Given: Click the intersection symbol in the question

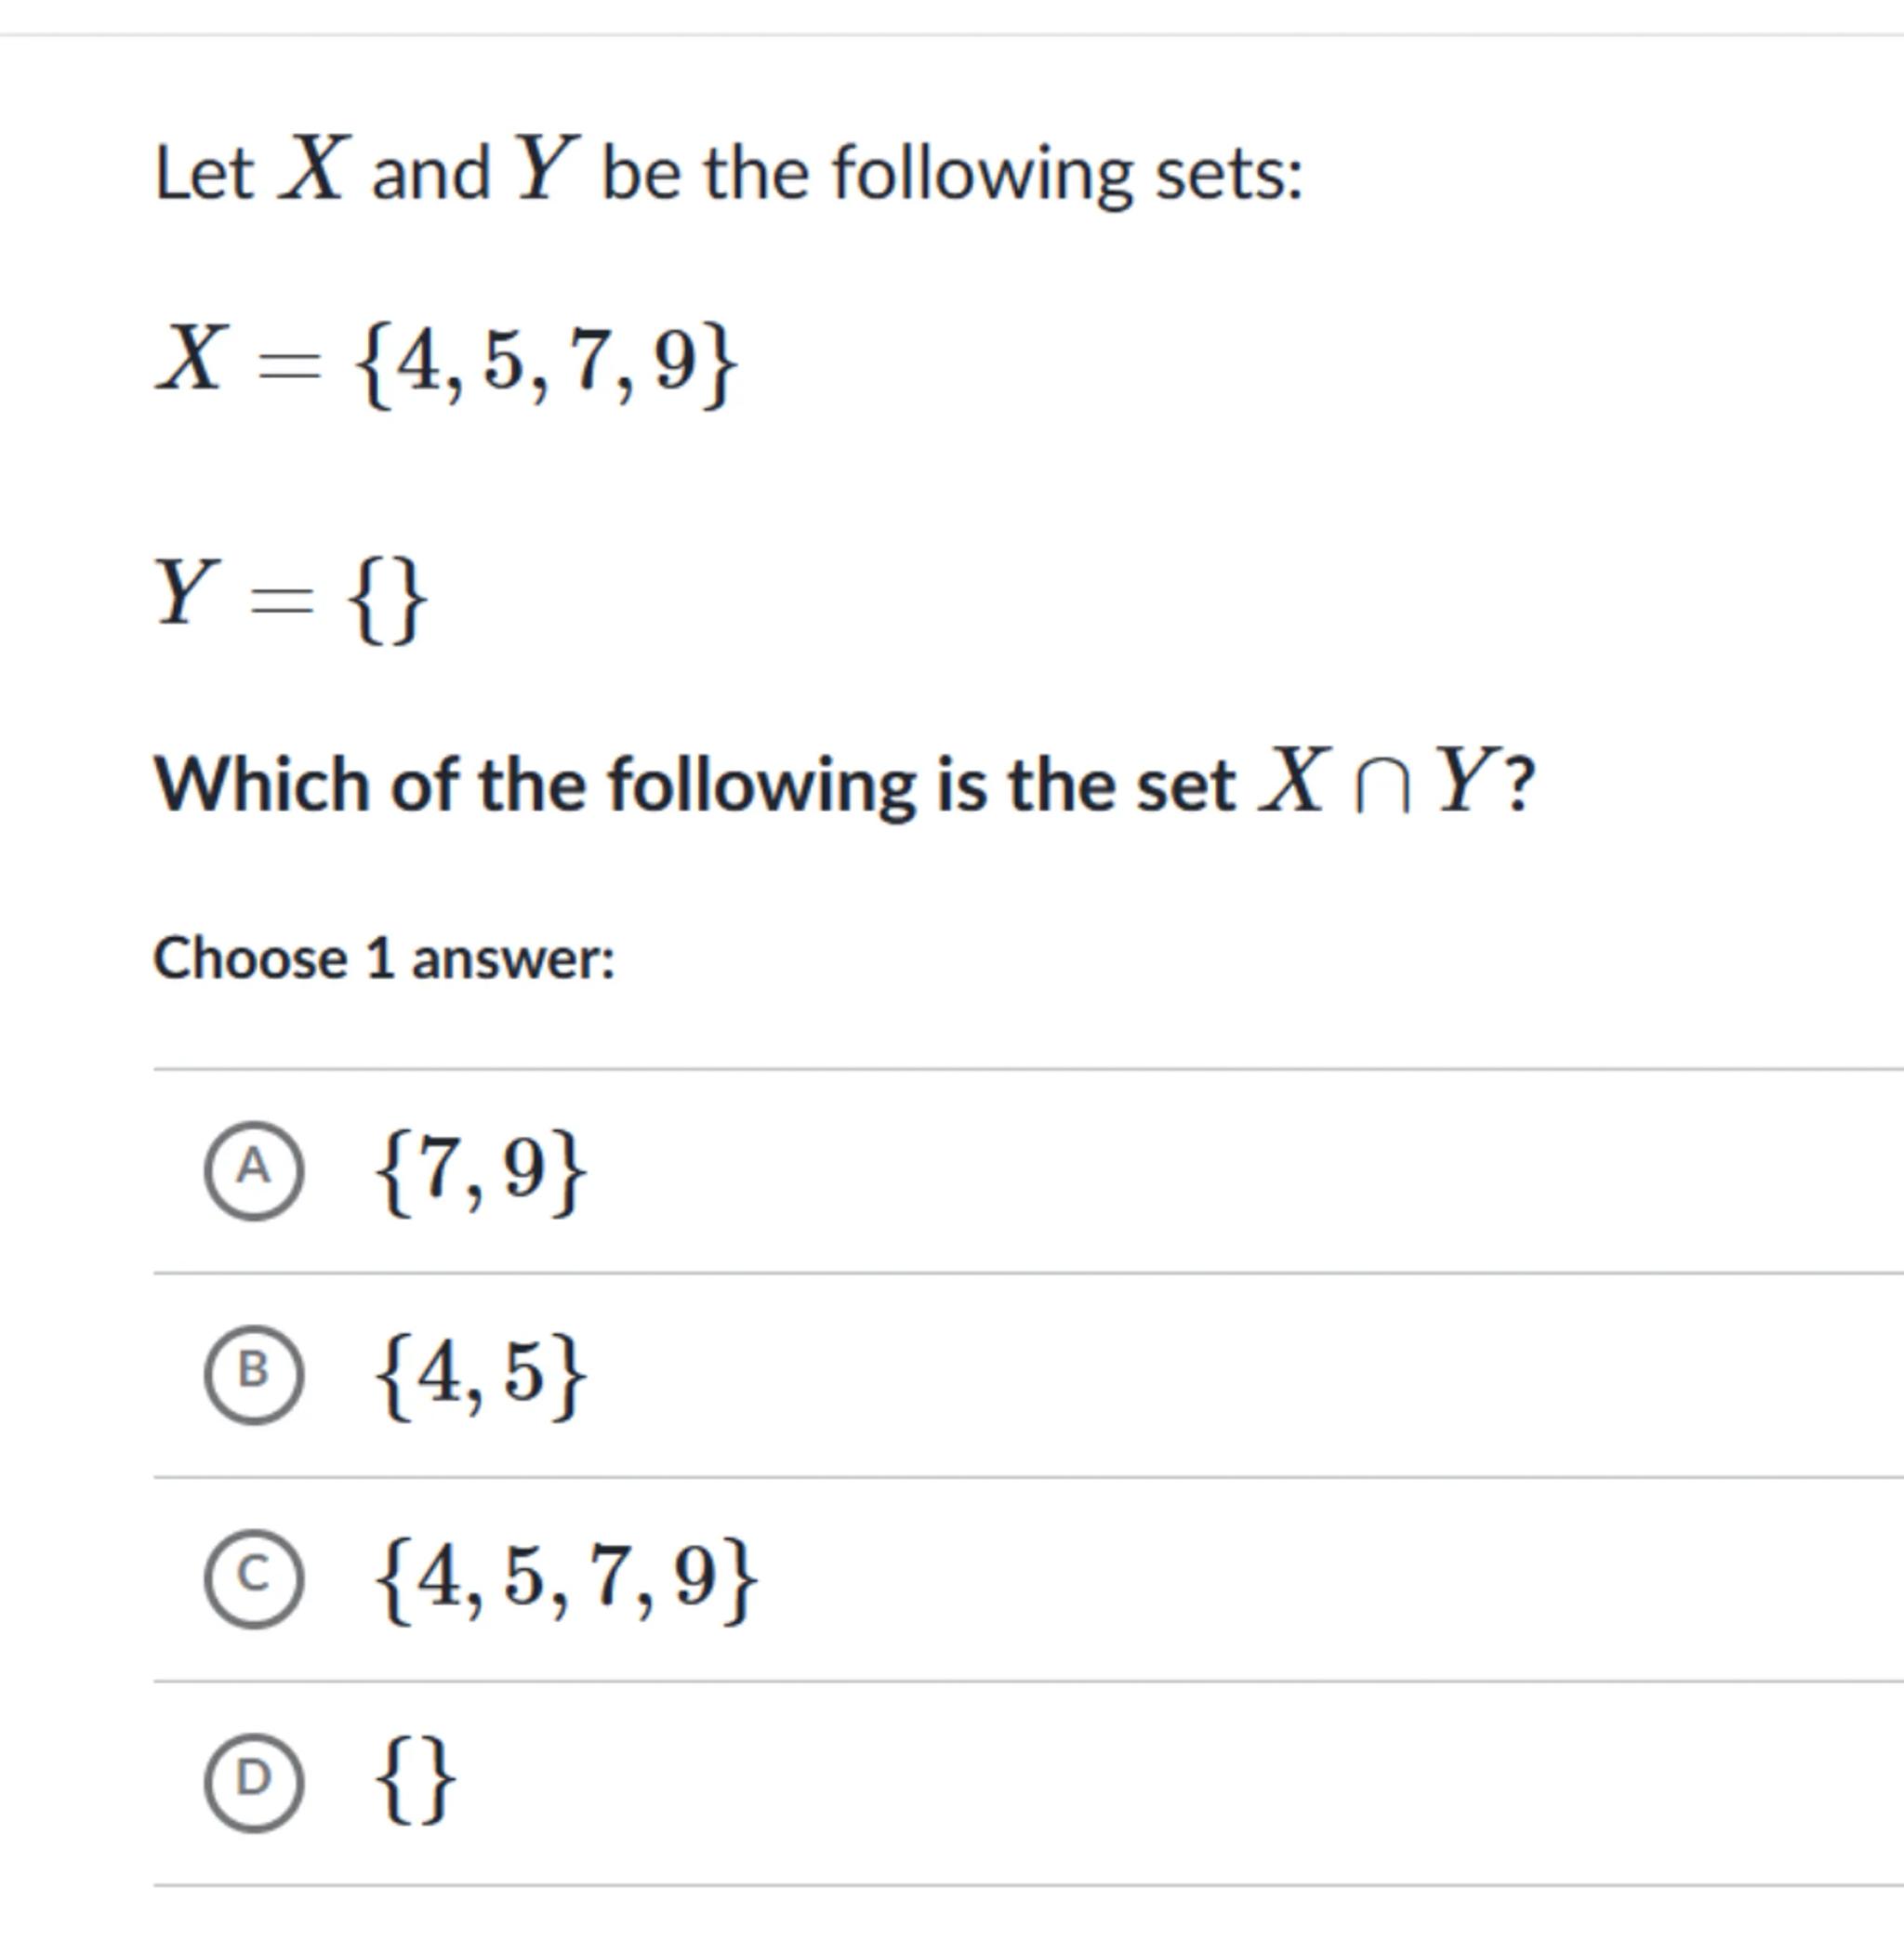Looking at the screenshot, I should pyautogui.click(x=1383, y=789).
